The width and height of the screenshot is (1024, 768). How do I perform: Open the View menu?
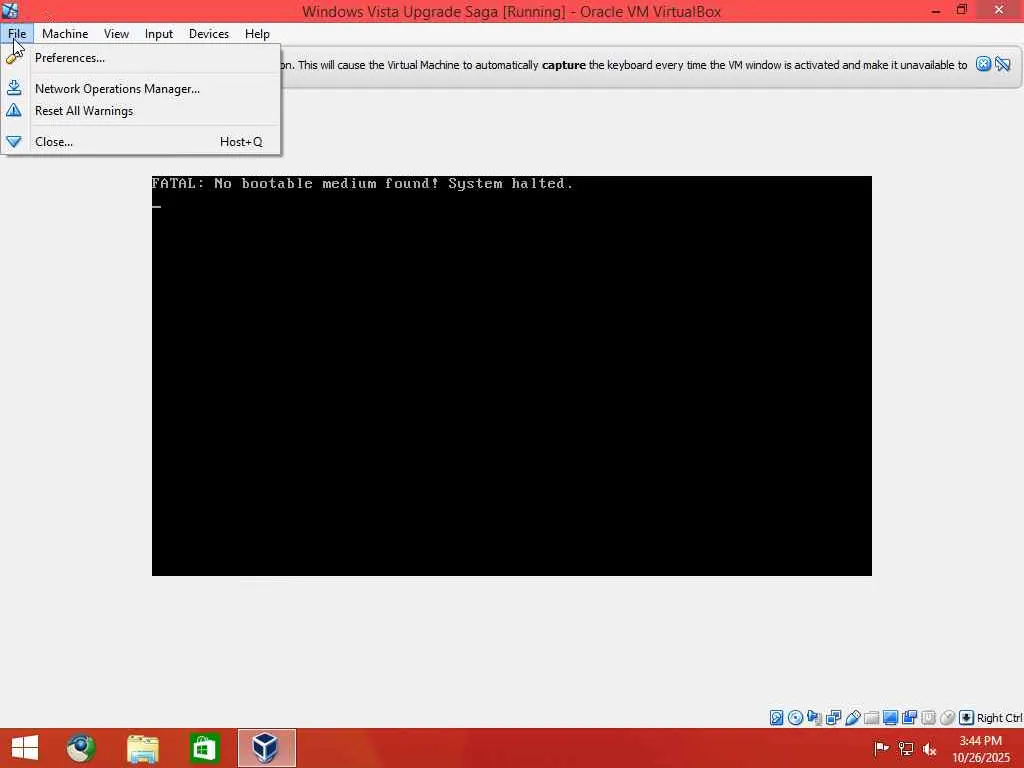pyautogui.click(x=116, y=33)
